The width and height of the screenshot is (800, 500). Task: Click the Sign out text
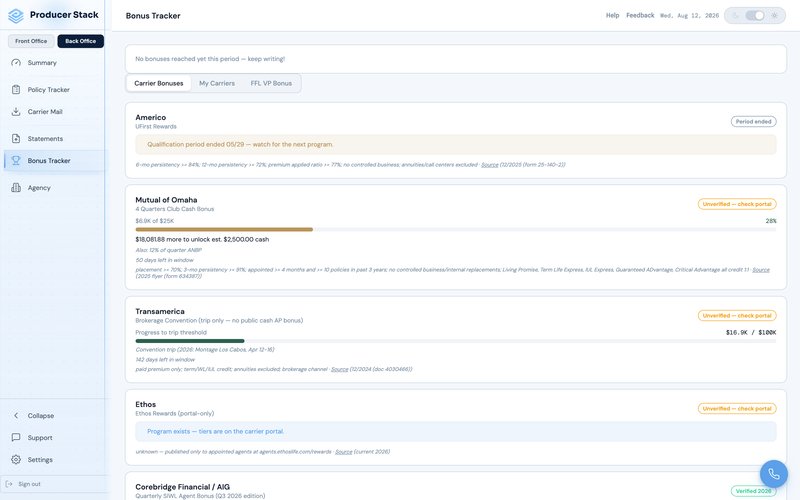pyautogui.click(x=29, y=484)
